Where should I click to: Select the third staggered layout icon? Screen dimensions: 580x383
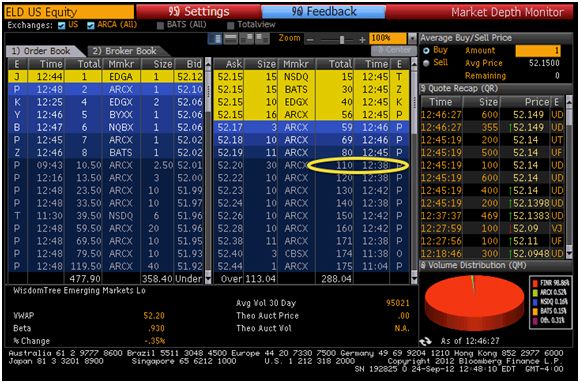pos(246,38)
